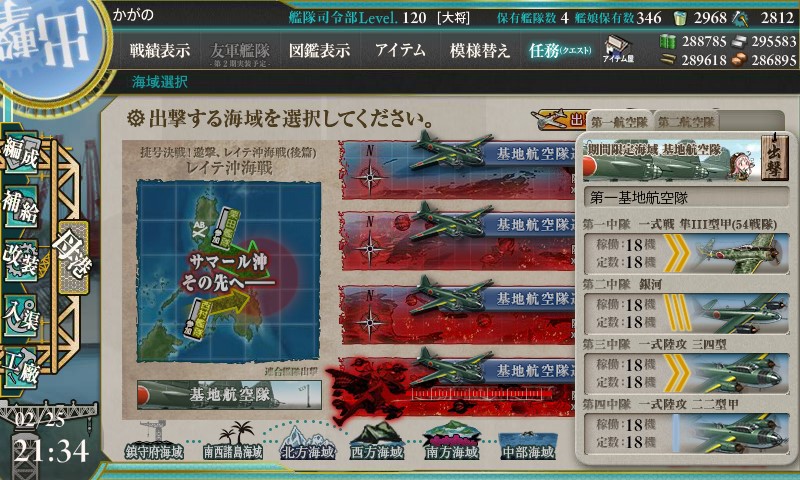800x480 pixels.
Task: Select the 南西諸島海域 area icon
Action: (233, 442)
